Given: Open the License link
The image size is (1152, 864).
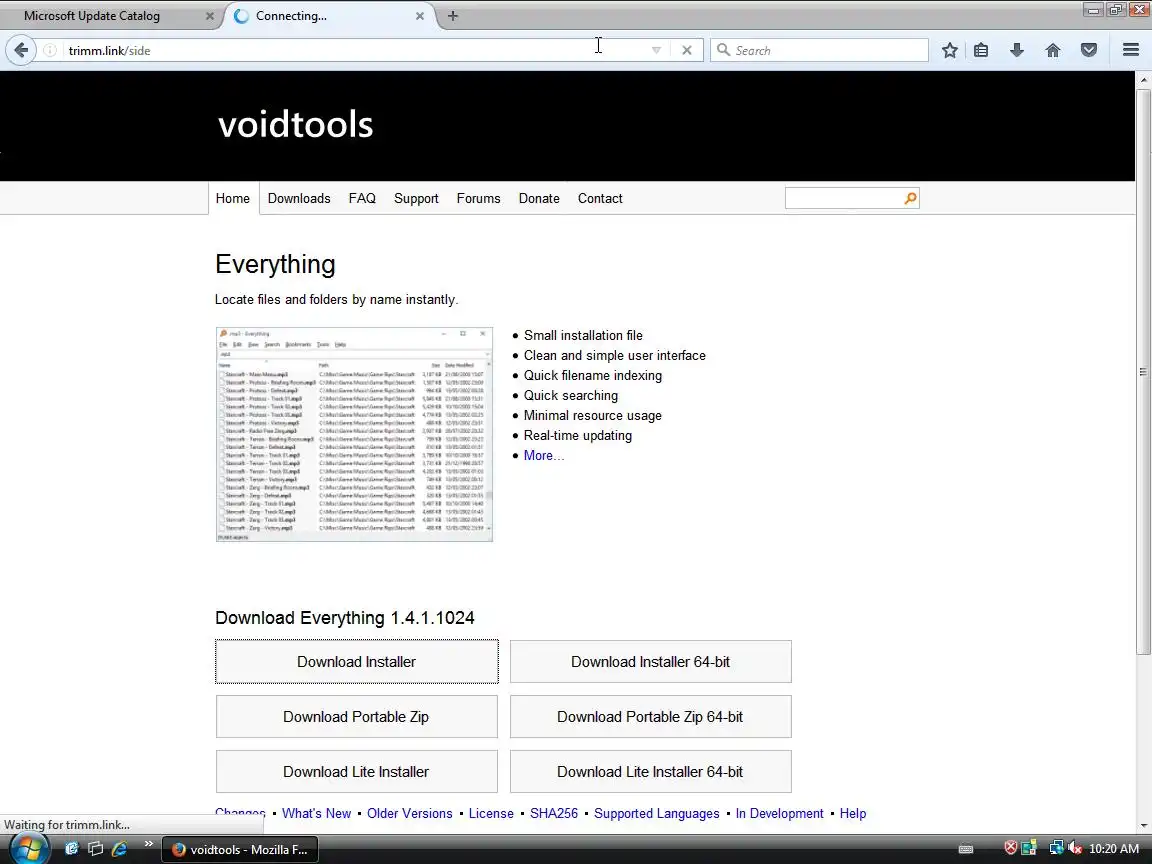Looking at the screenshot, I should [491, 813].
